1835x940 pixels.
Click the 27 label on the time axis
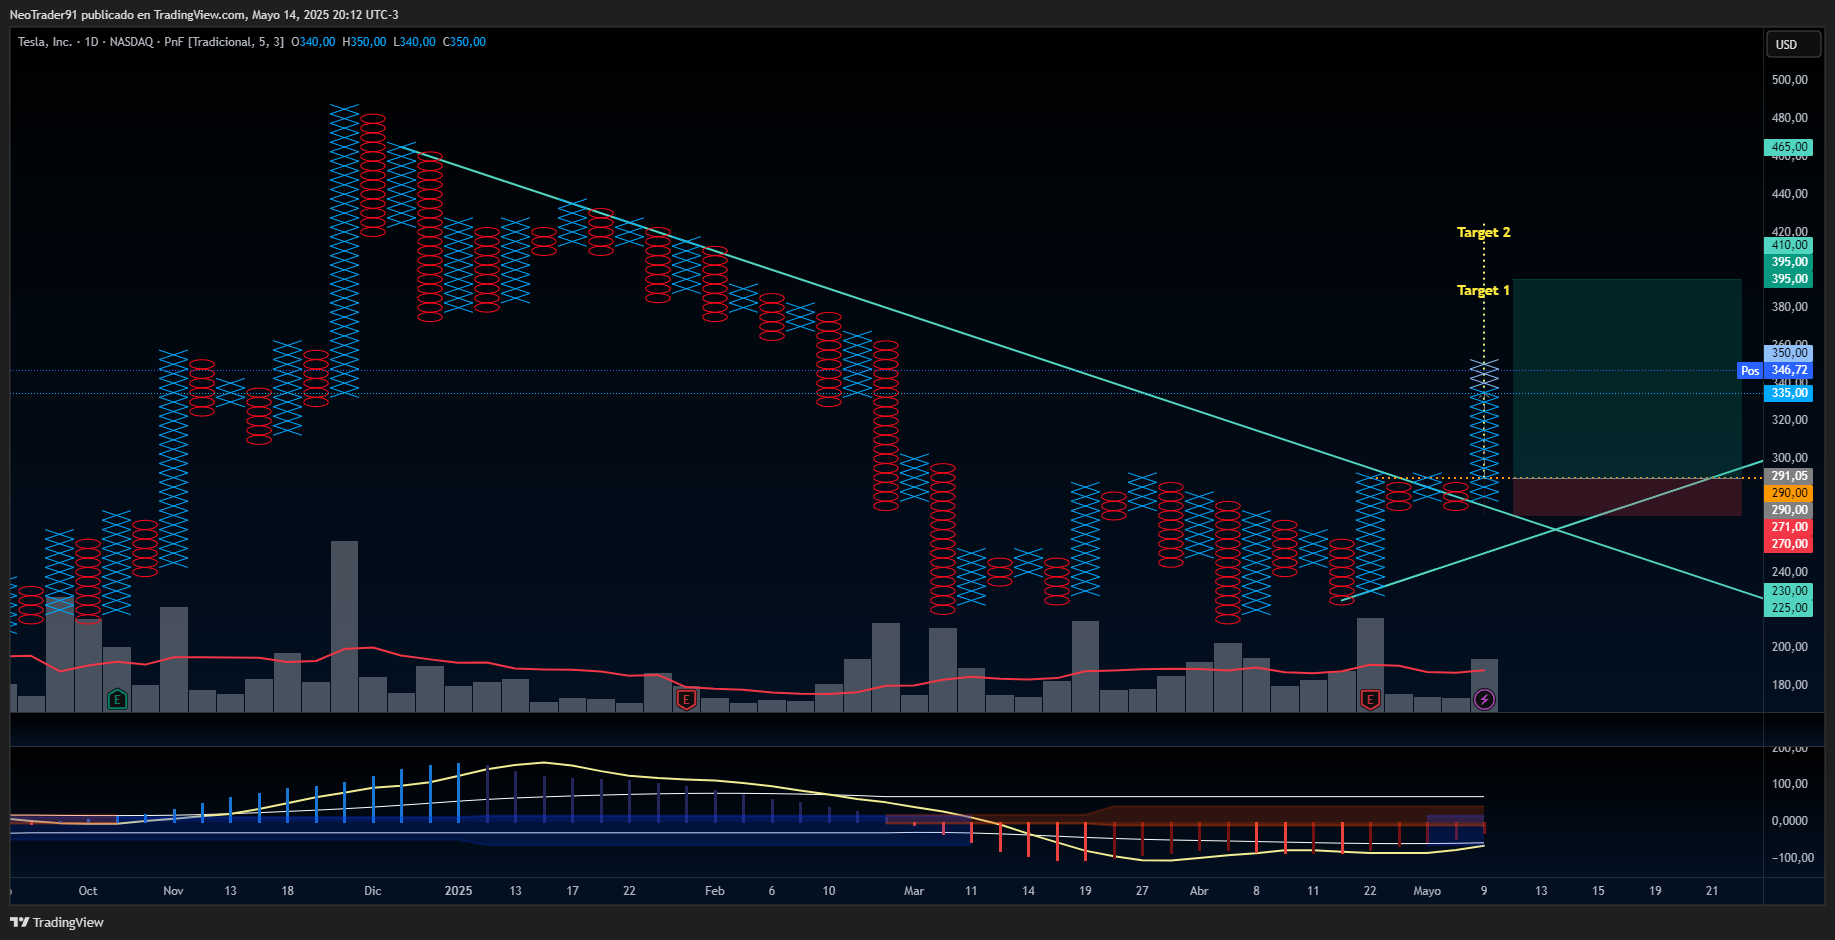click(x=1142, y=891)
